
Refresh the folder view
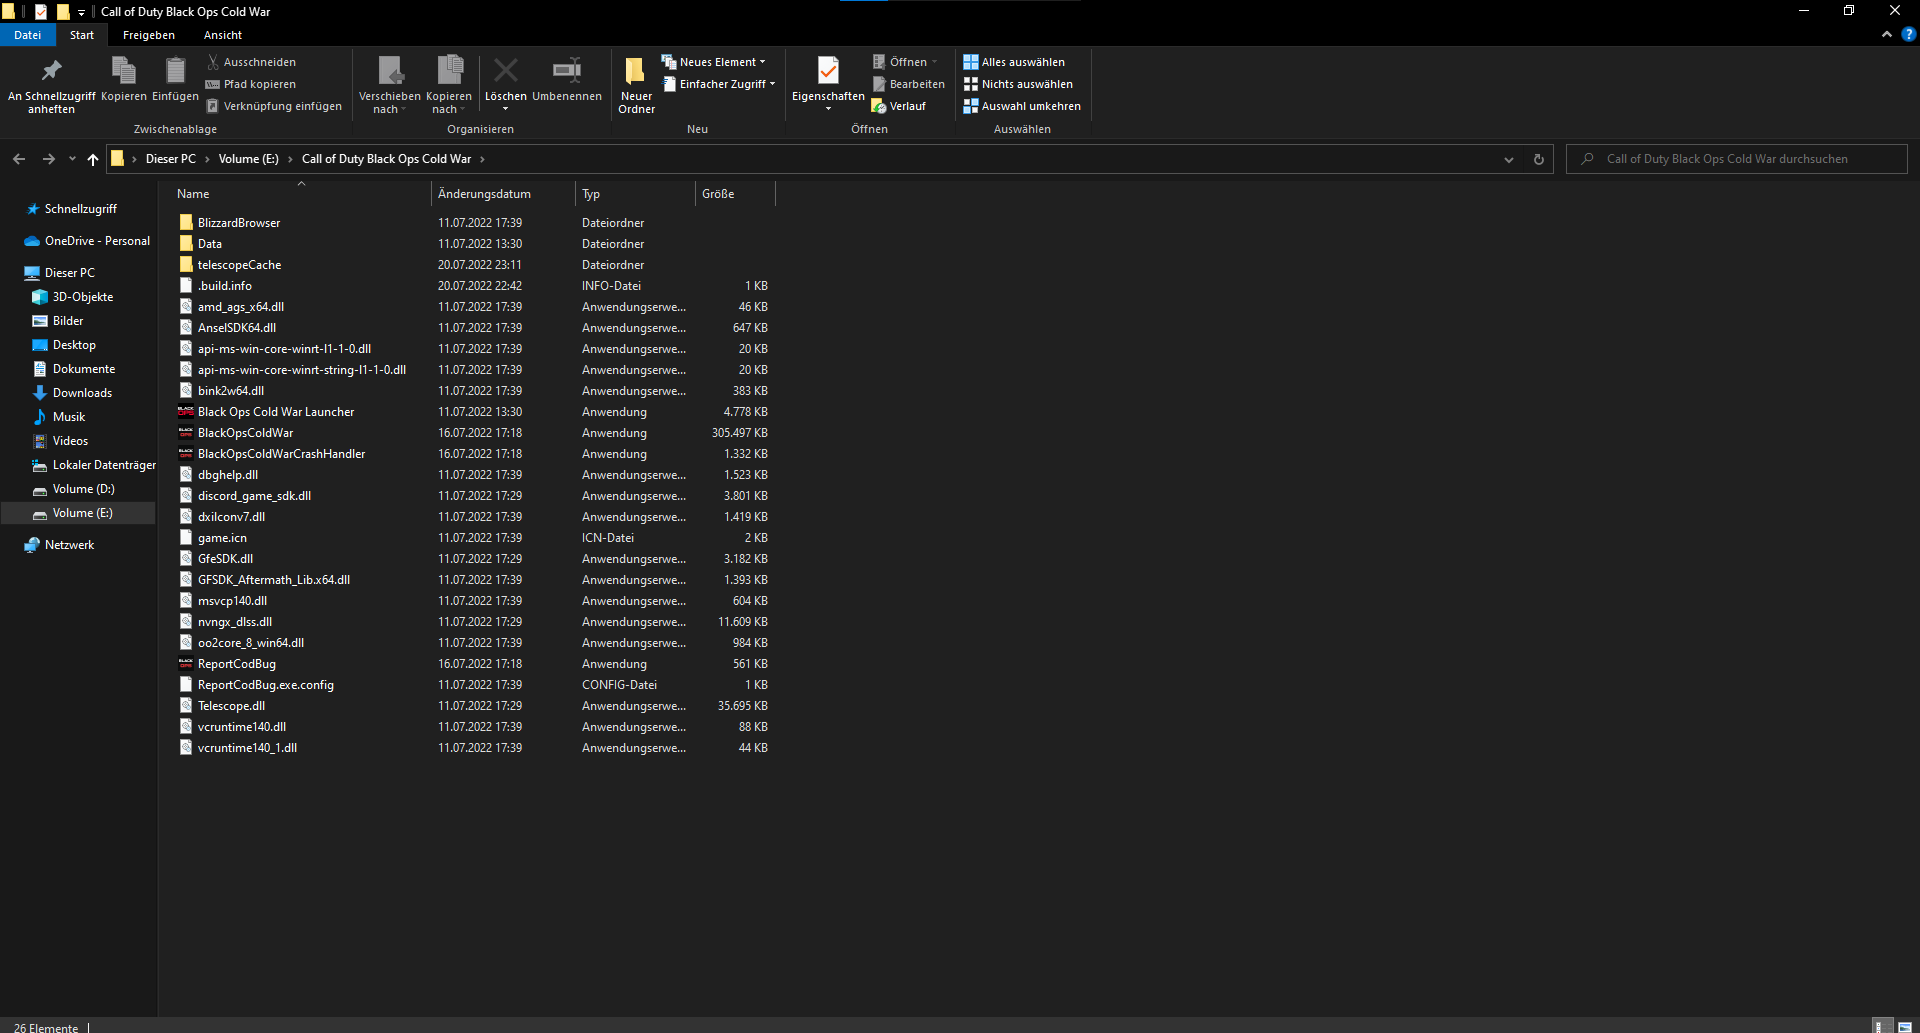pos(1539,159)
